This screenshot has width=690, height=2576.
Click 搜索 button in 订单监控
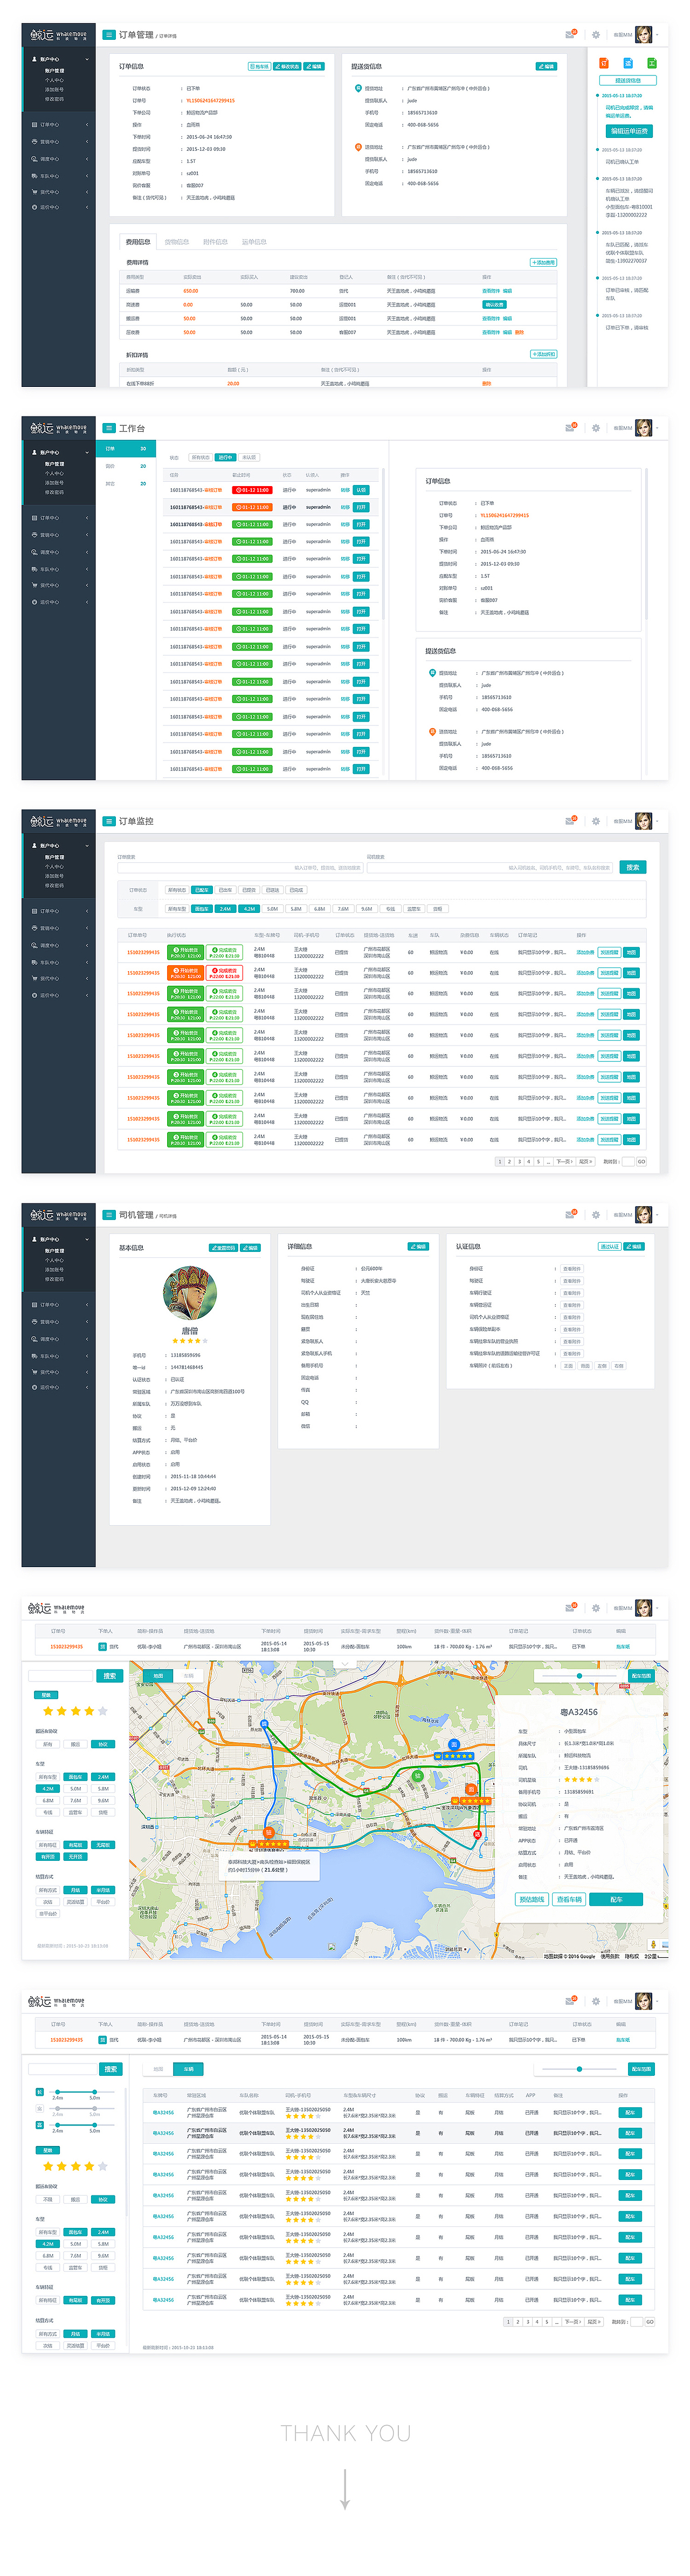click(633, 867)
